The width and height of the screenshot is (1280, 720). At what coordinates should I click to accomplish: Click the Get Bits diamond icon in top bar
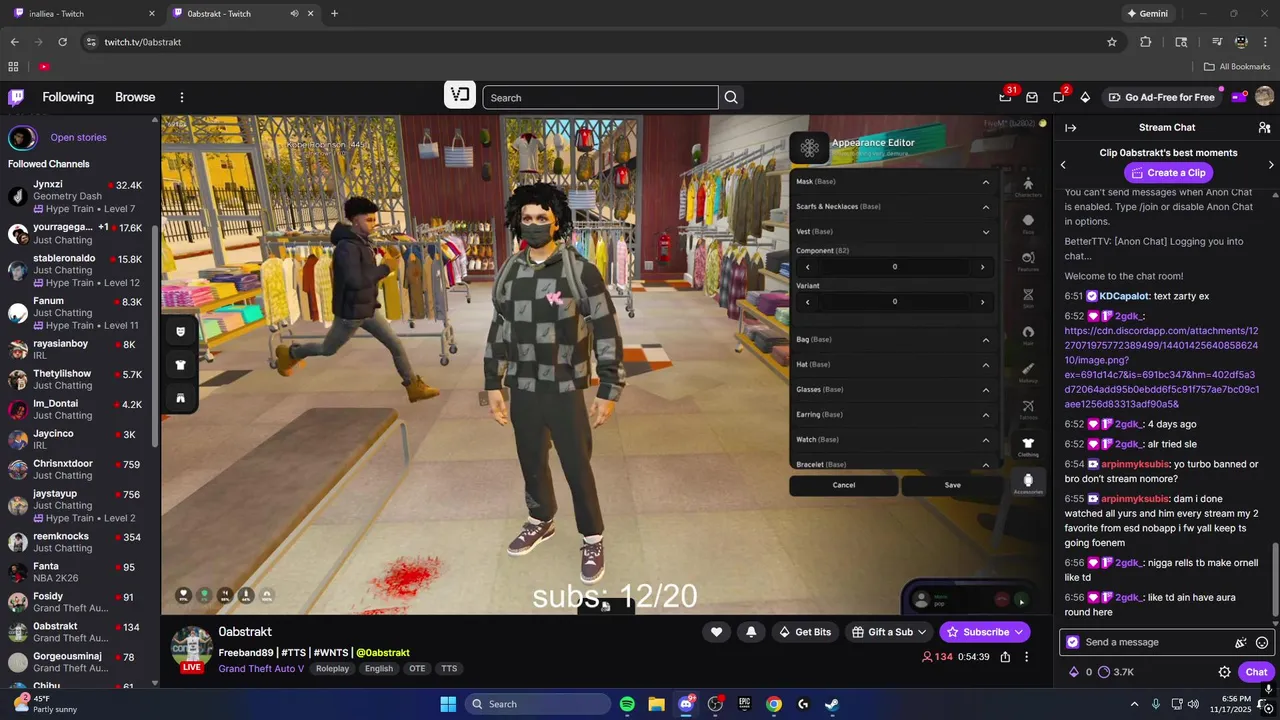tap(1085, 97)
